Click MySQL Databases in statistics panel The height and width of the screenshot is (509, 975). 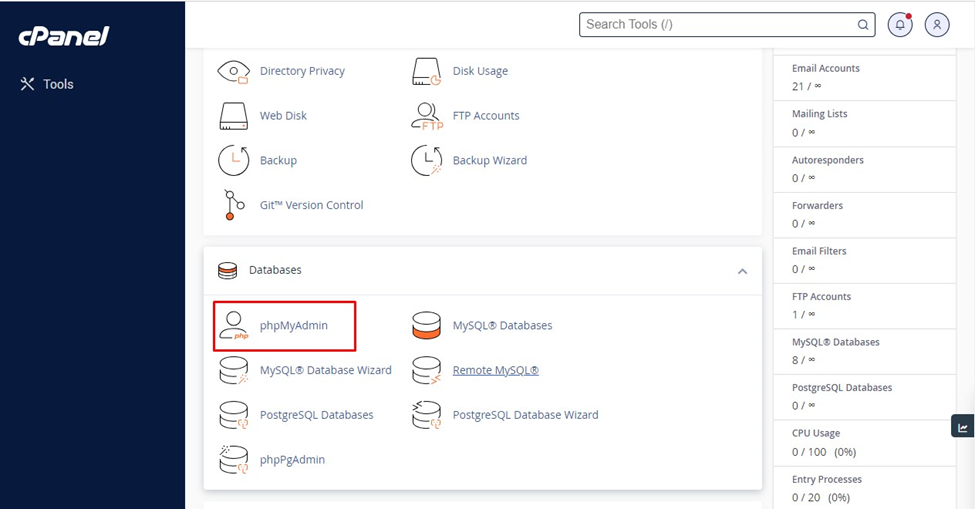[835, 342]
